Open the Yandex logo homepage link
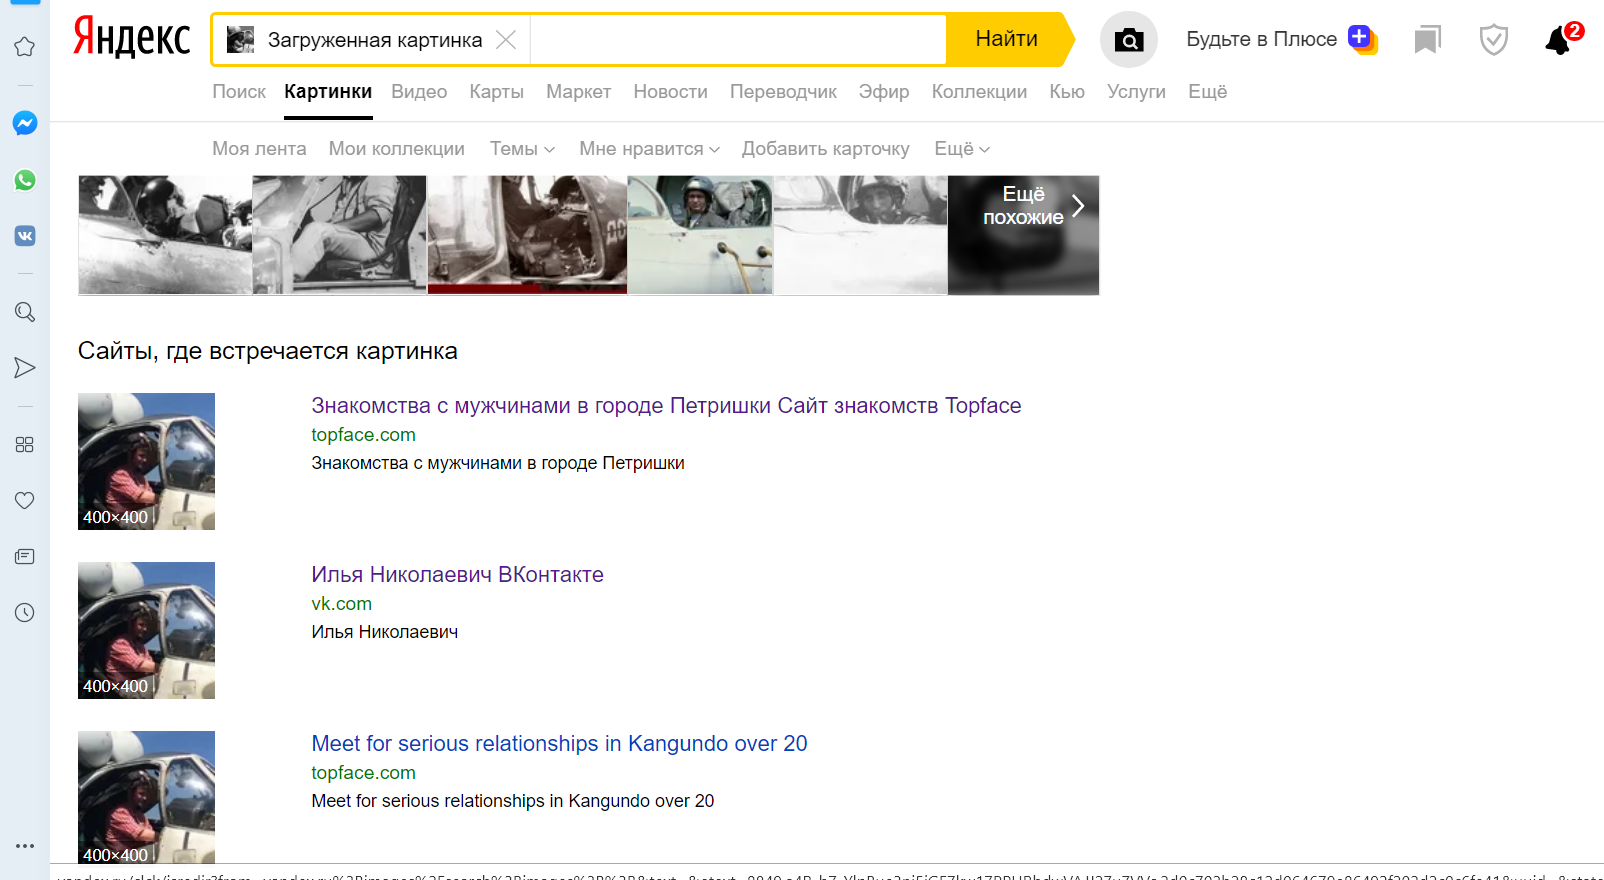1604x880 pixels. tap(131, 38)
